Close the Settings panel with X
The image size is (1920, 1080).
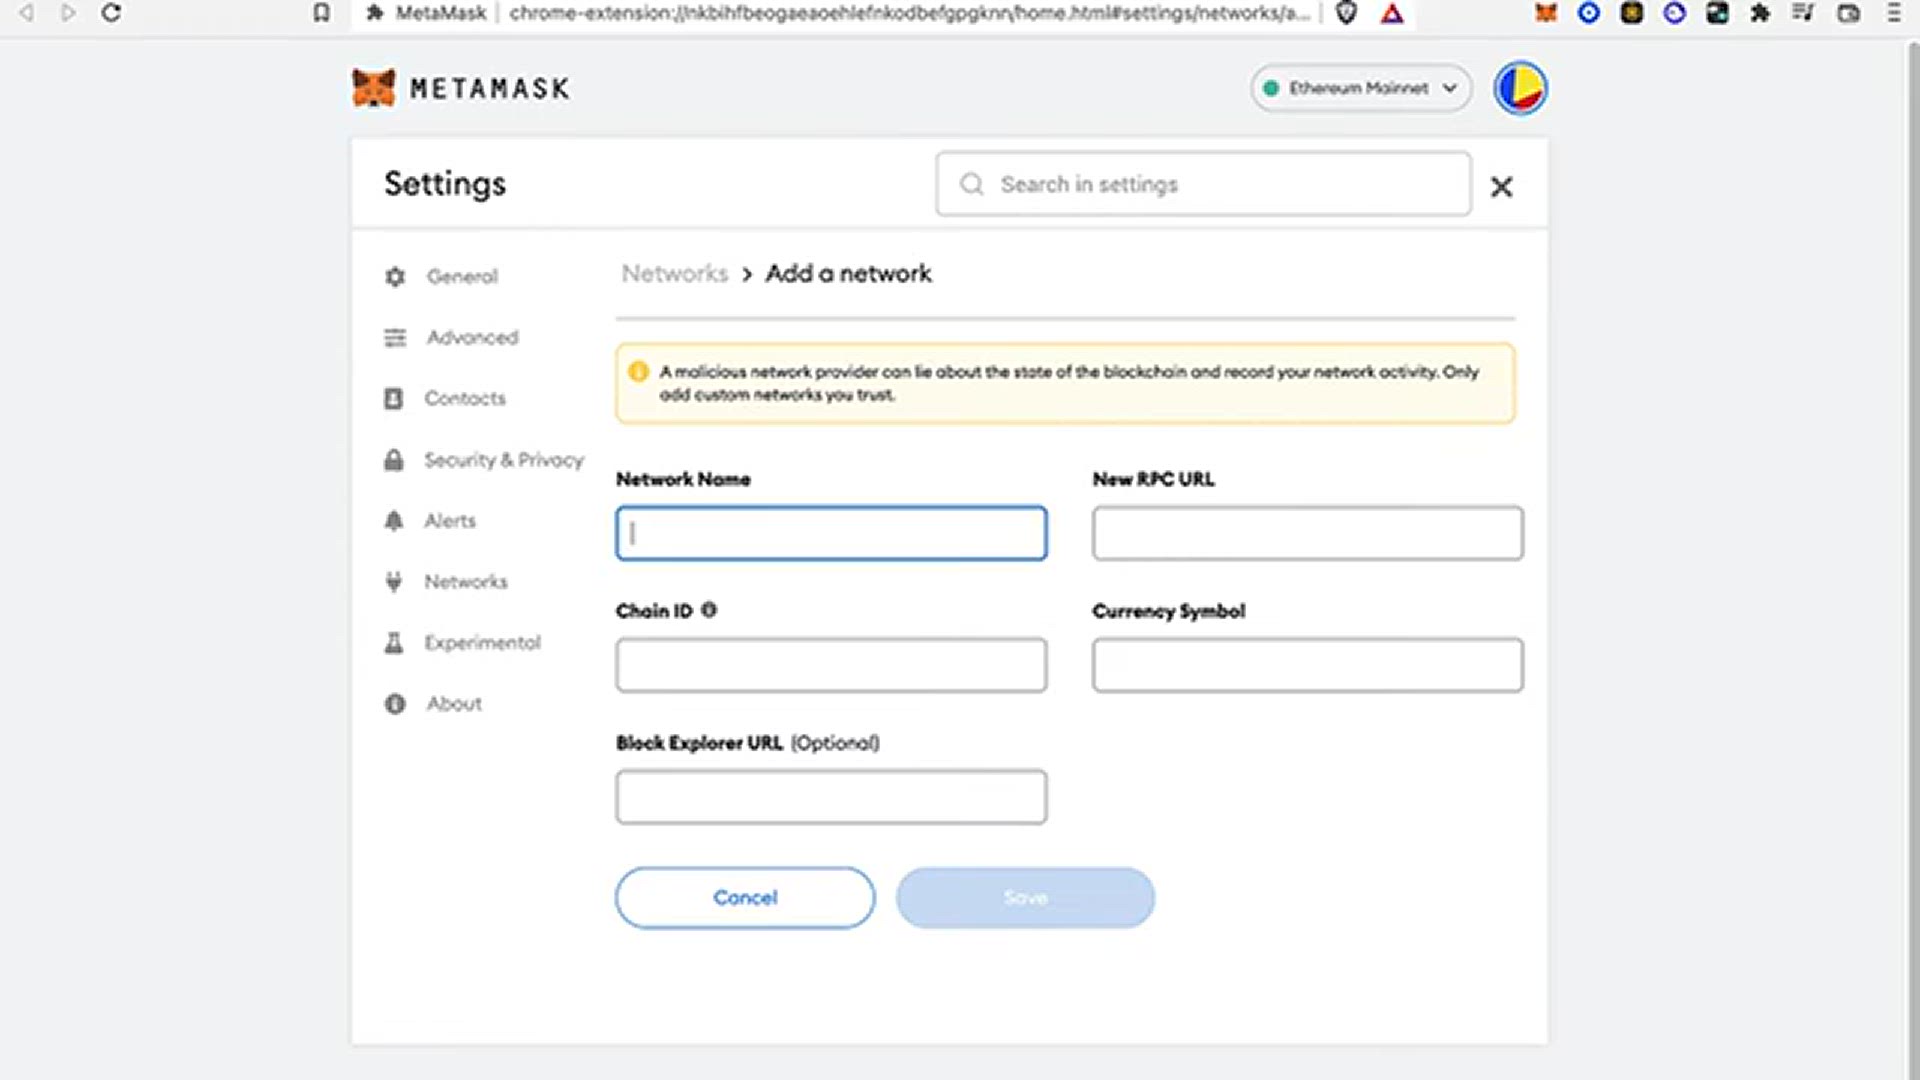pyautogui.click(x=1501, y=186)
